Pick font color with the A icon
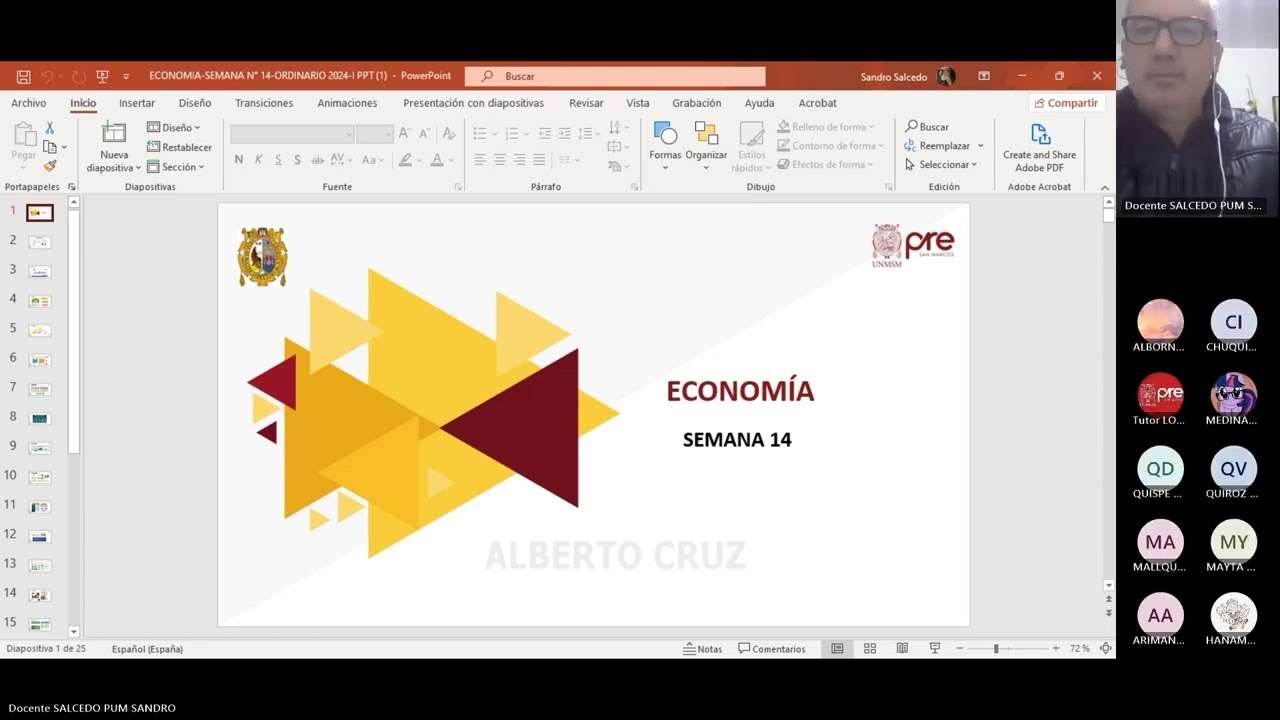 point(438,160)
